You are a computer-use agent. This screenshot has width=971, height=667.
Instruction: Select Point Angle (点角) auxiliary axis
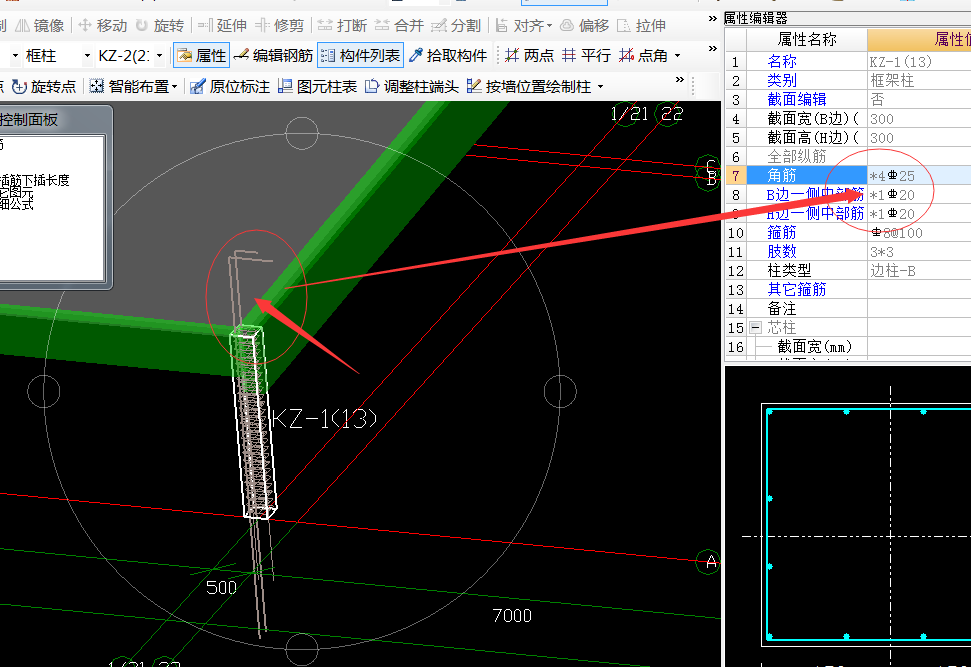[x=643, y=56]
